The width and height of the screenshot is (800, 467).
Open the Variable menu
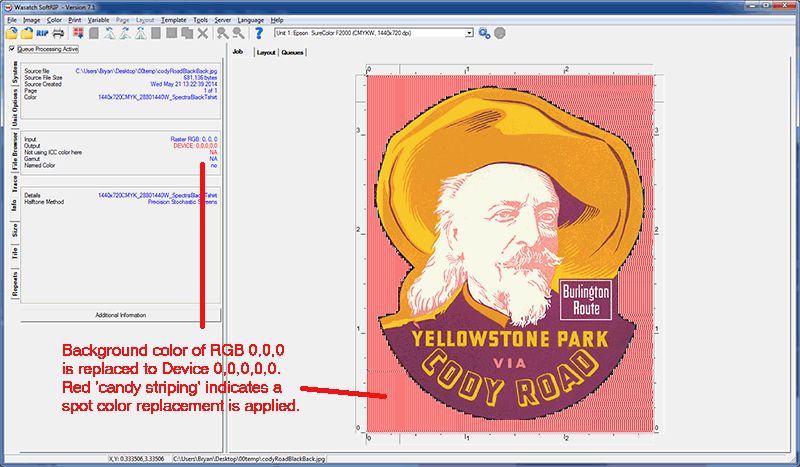tap(98, 20)
